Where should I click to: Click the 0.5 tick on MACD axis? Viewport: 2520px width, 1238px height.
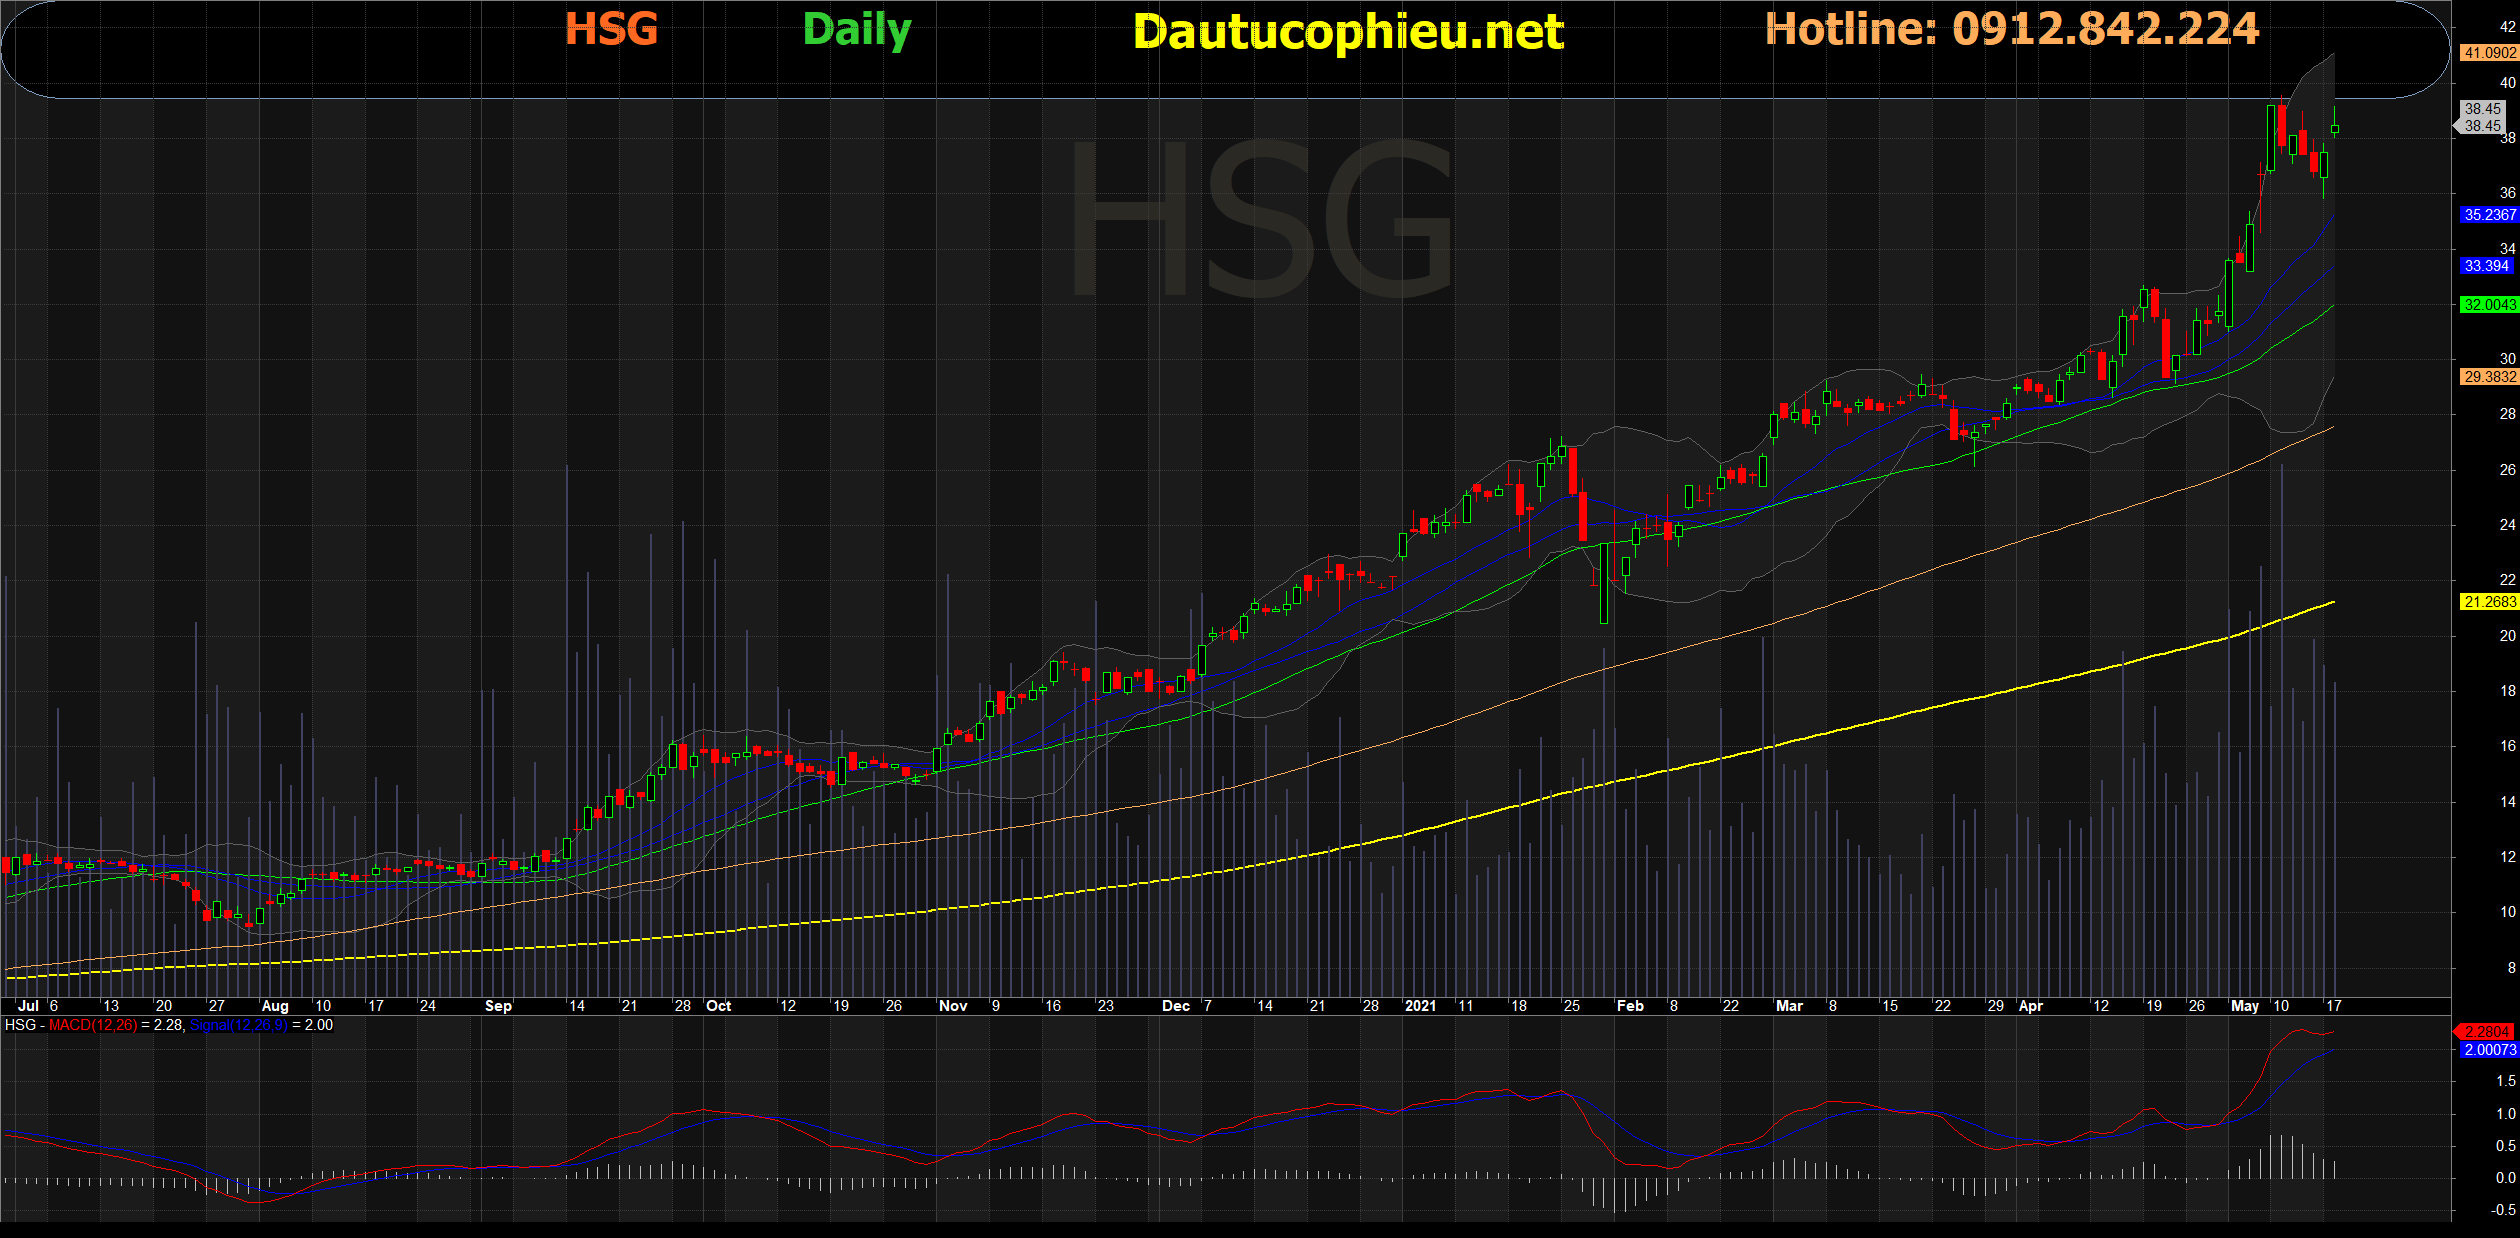2506,1146
